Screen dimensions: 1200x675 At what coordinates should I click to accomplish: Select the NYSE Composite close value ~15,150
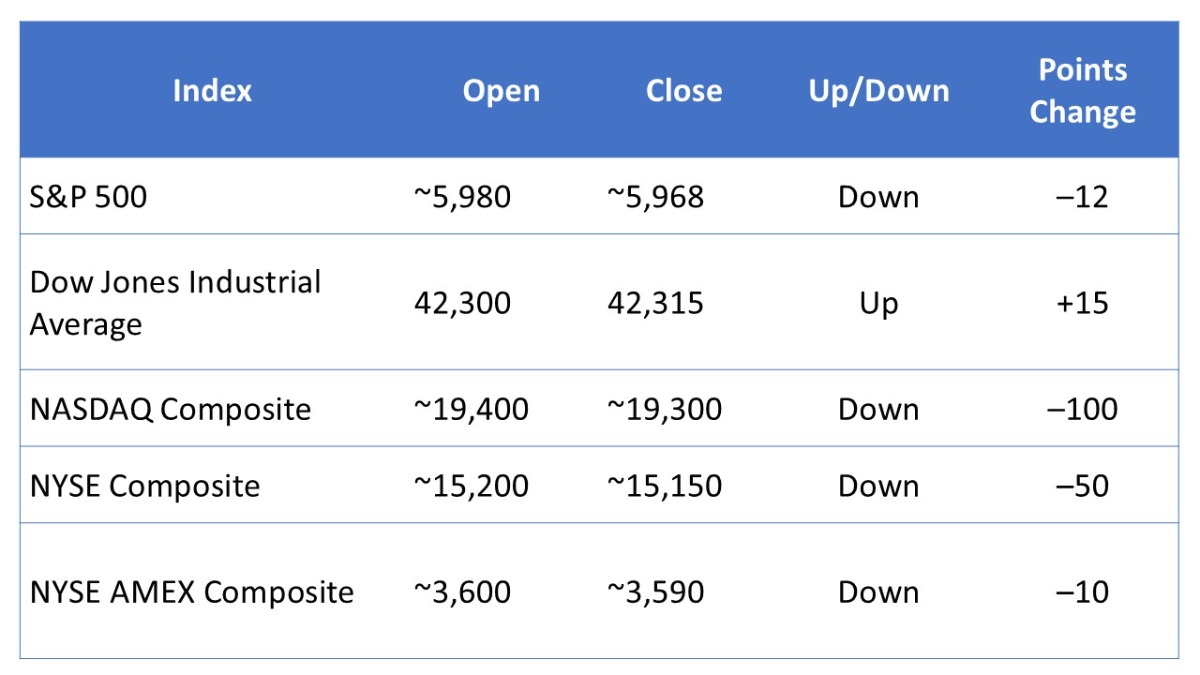click(x=664, y=486)
